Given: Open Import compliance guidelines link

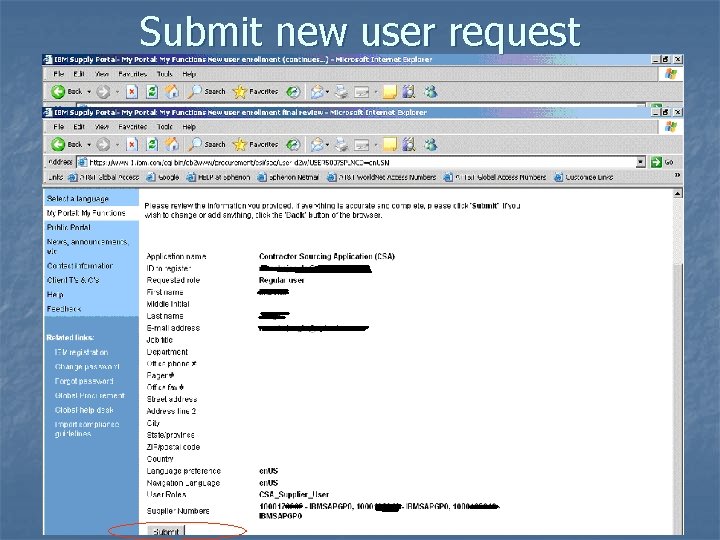Looking at the screenshot, I should point(87,429).
